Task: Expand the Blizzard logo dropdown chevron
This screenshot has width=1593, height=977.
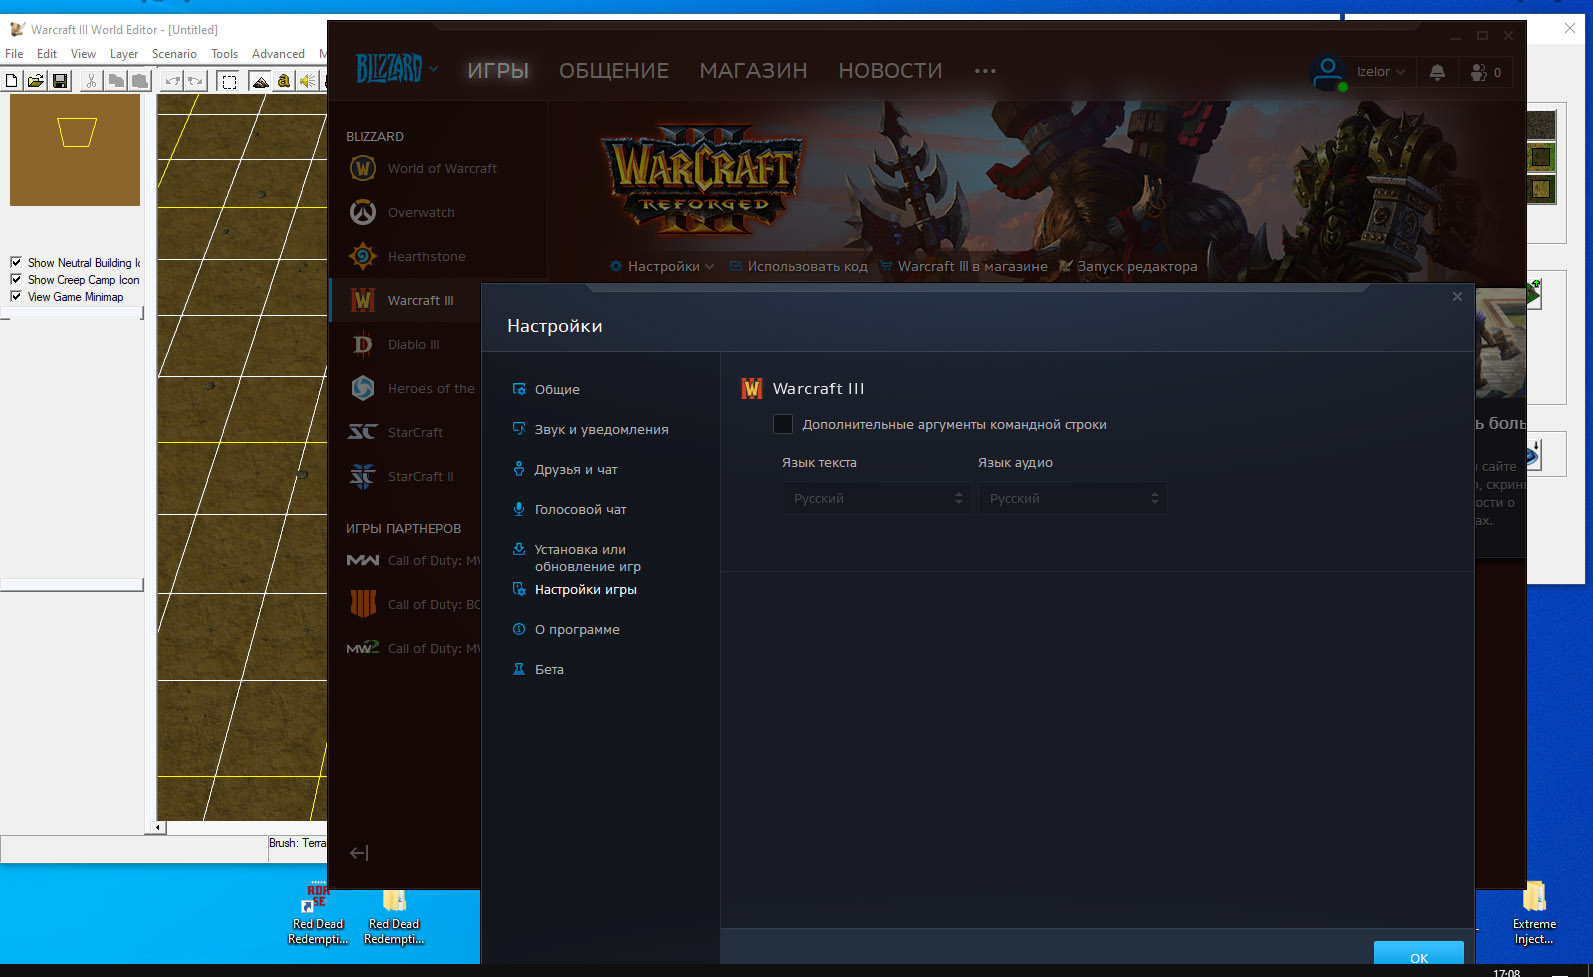Action: coord(433,69)
